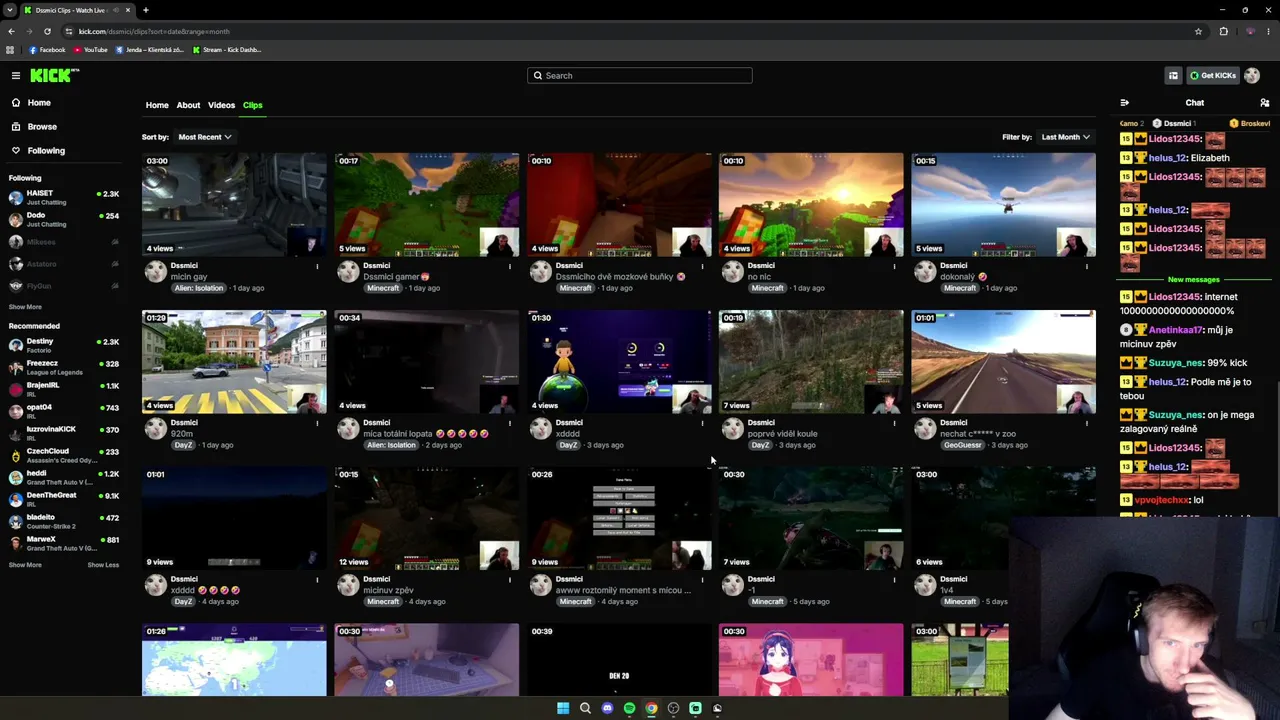Expand Show More under Recommended
The width and height of the screenshot is (1280, 720).
click(25, 565)
